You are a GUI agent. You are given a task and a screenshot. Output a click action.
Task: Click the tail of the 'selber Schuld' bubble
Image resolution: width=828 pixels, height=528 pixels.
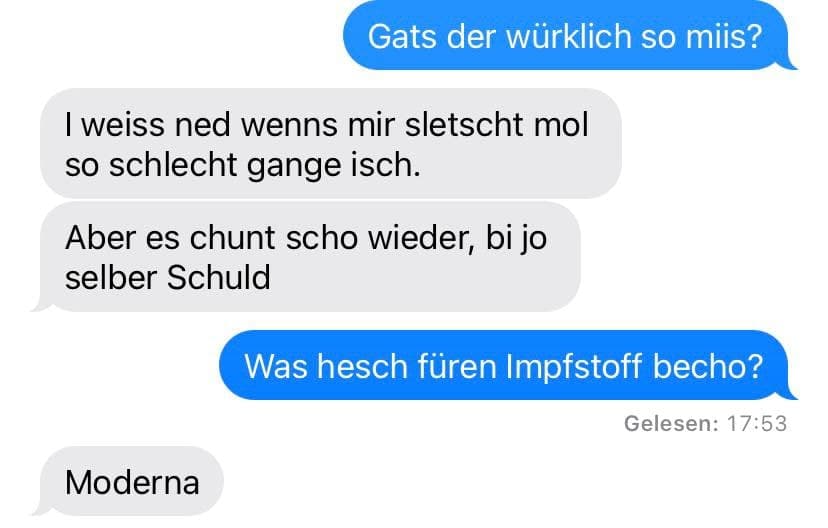coord(41,306)
